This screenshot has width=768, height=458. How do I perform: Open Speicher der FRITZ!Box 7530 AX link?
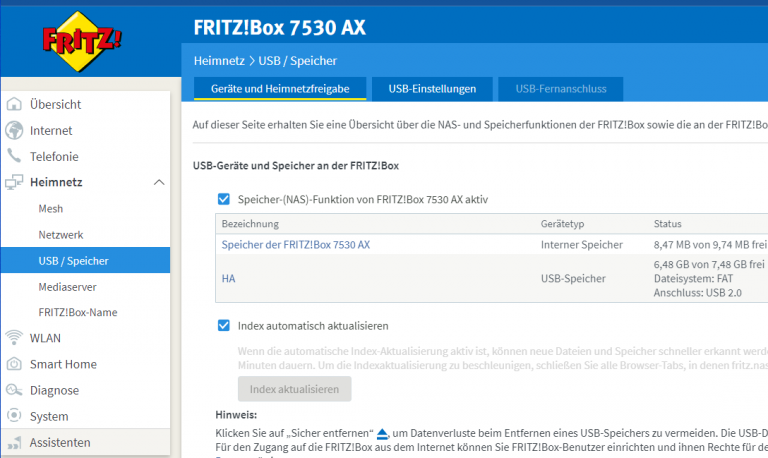click(x=296, y=244)
